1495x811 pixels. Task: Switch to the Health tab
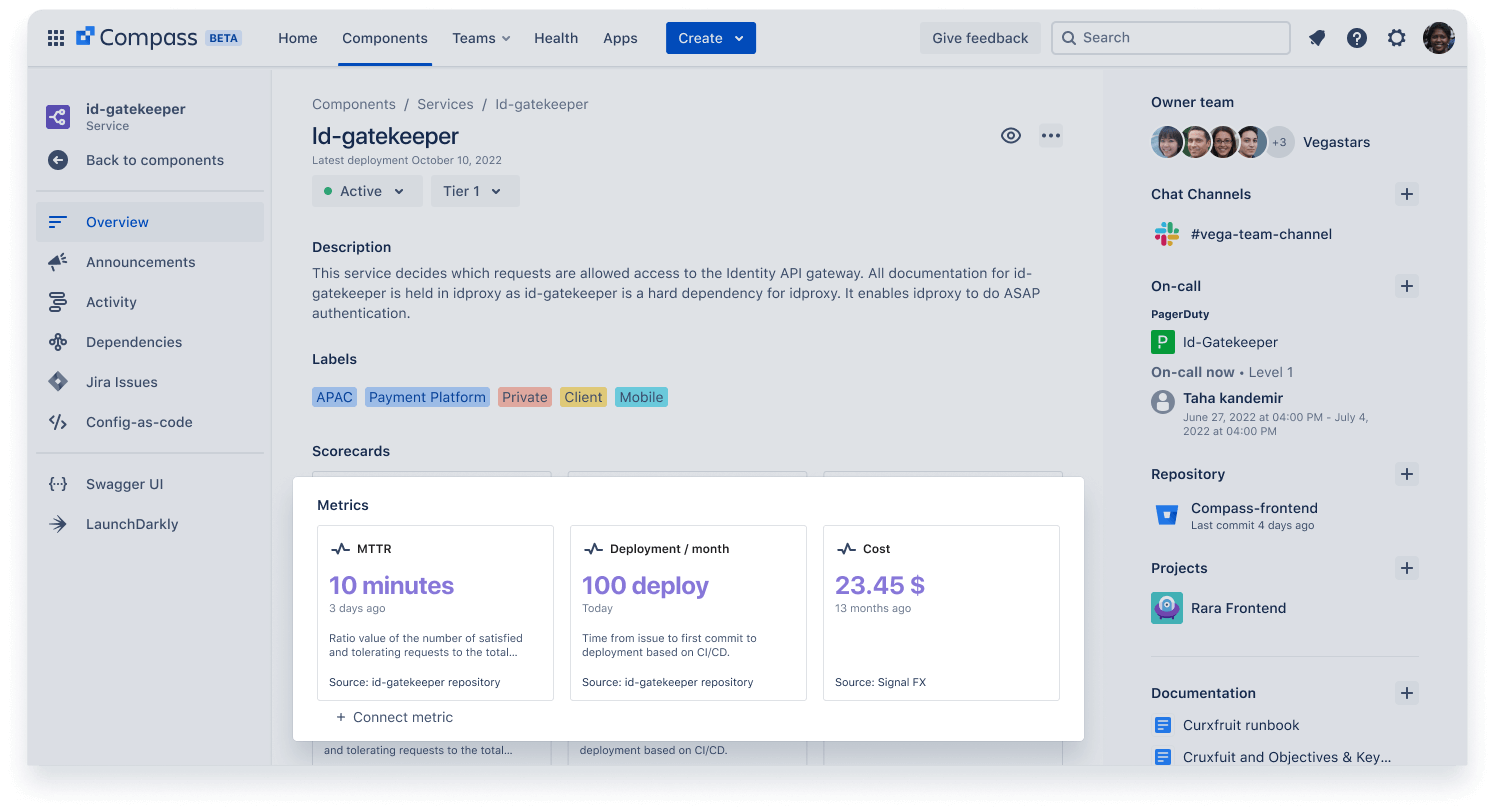tap(556, 38)
